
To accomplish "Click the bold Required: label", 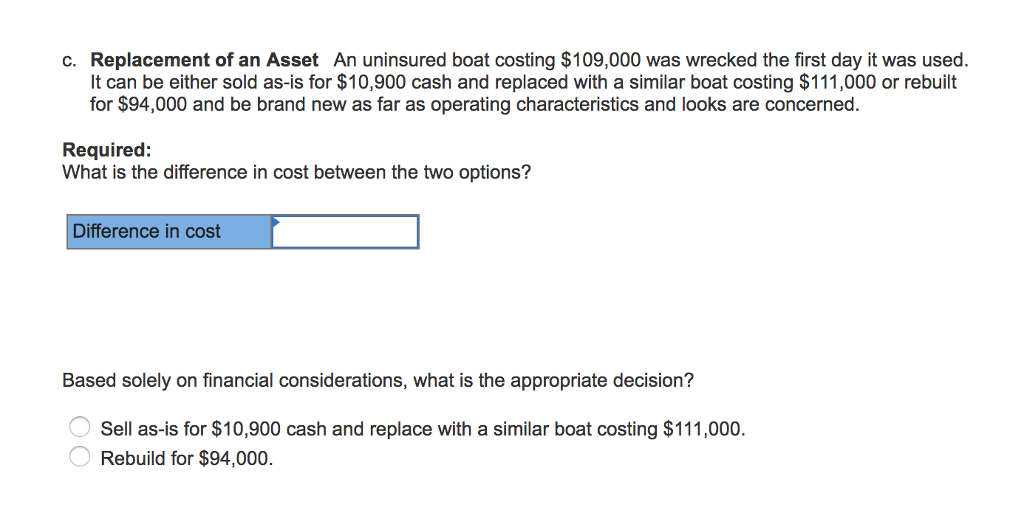I will click(106, 150).
